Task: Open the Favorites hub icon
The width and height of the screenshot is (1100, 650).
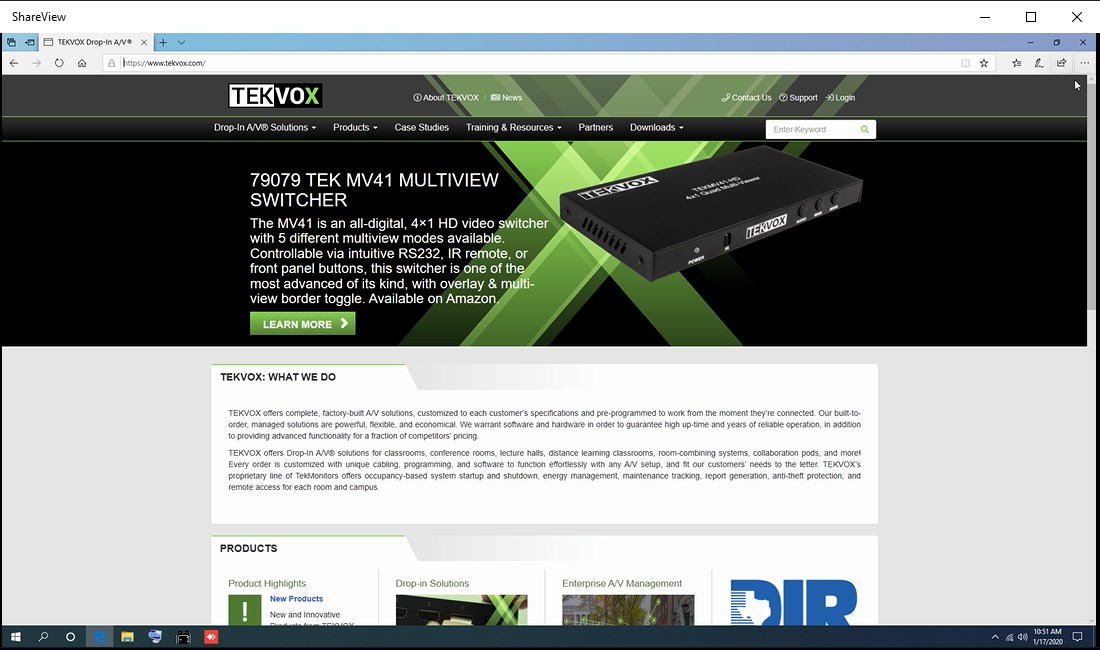Action: pos(1017,63)
